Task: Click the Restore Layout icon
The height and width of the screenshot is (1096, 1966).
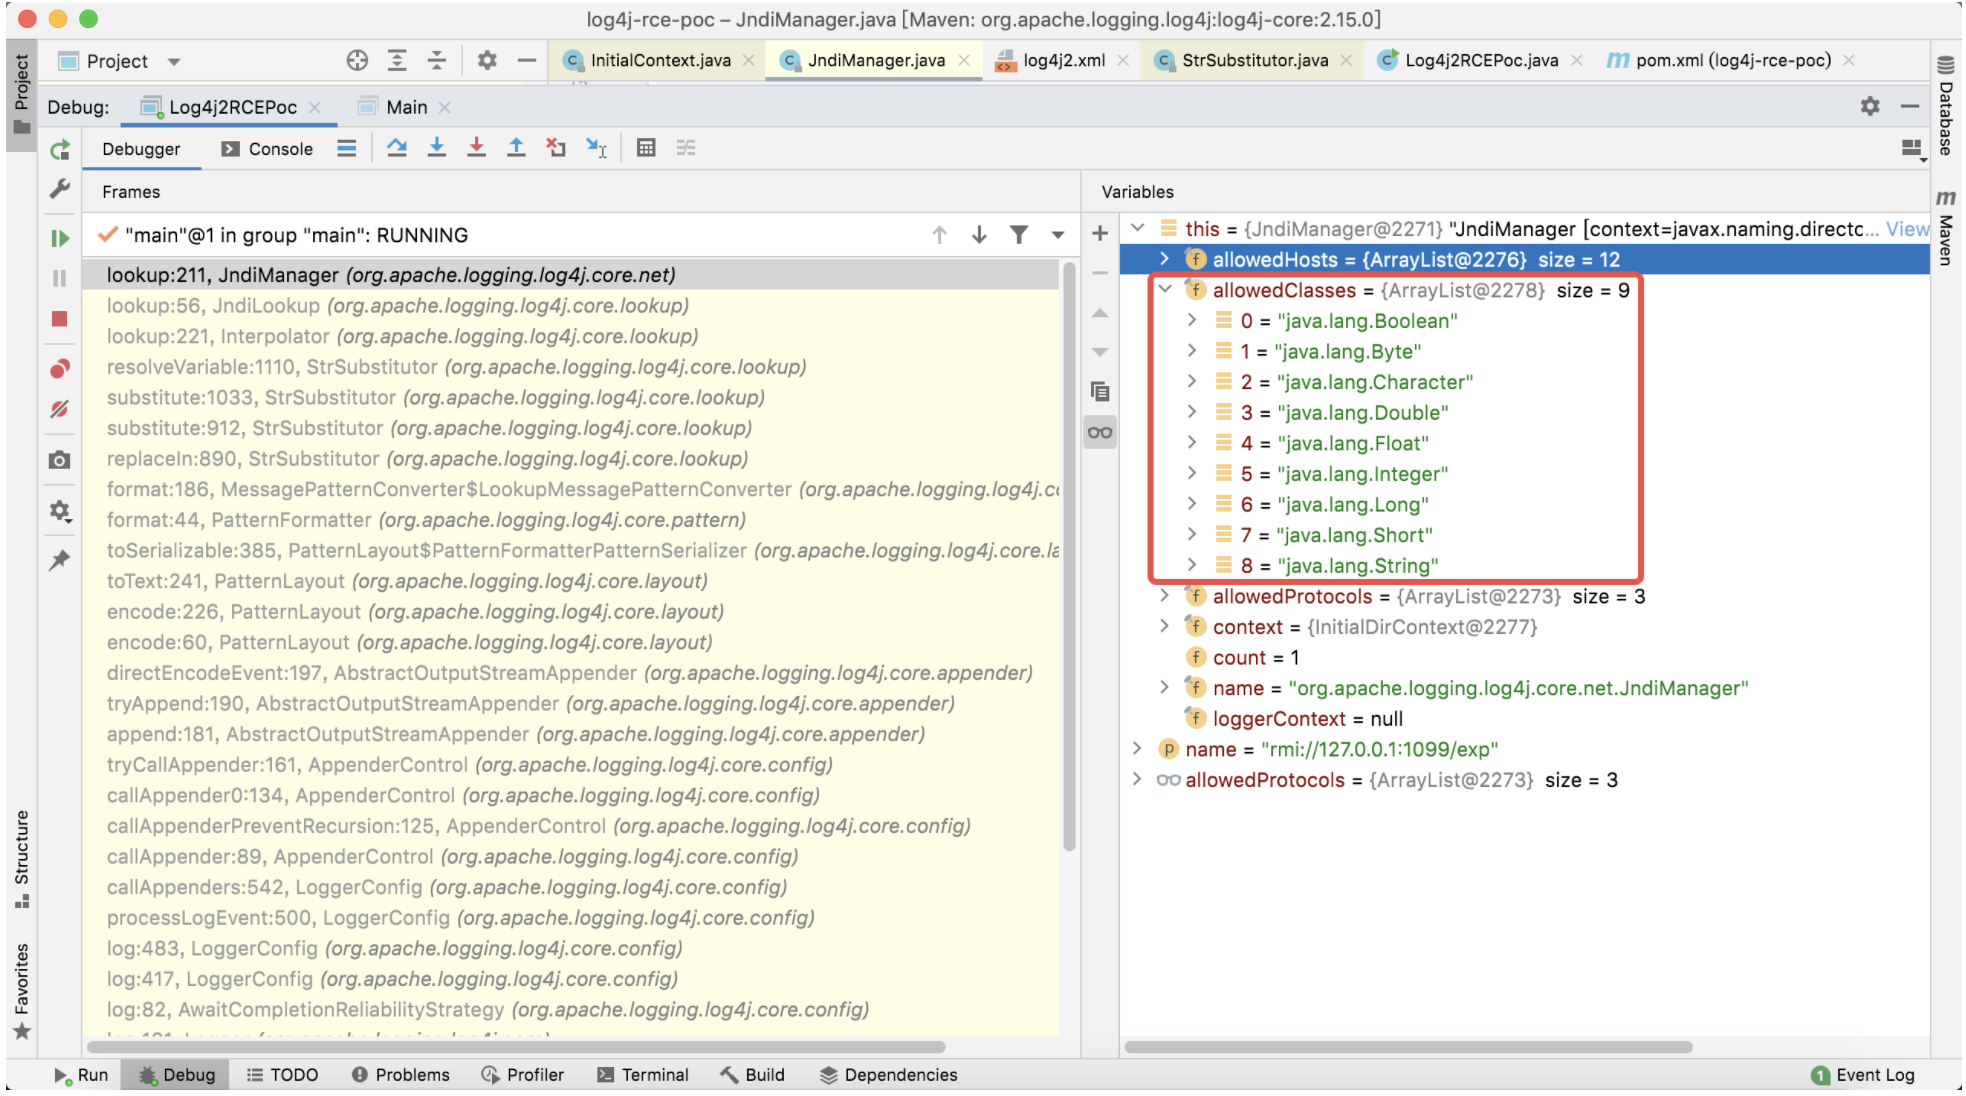Action: click(1912, 149)
